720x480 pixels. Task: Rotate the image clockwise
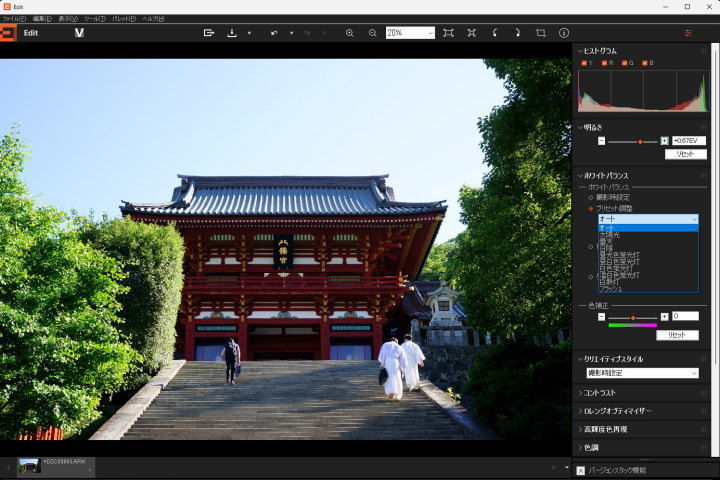pyautogui.click(x=518, y=33)
